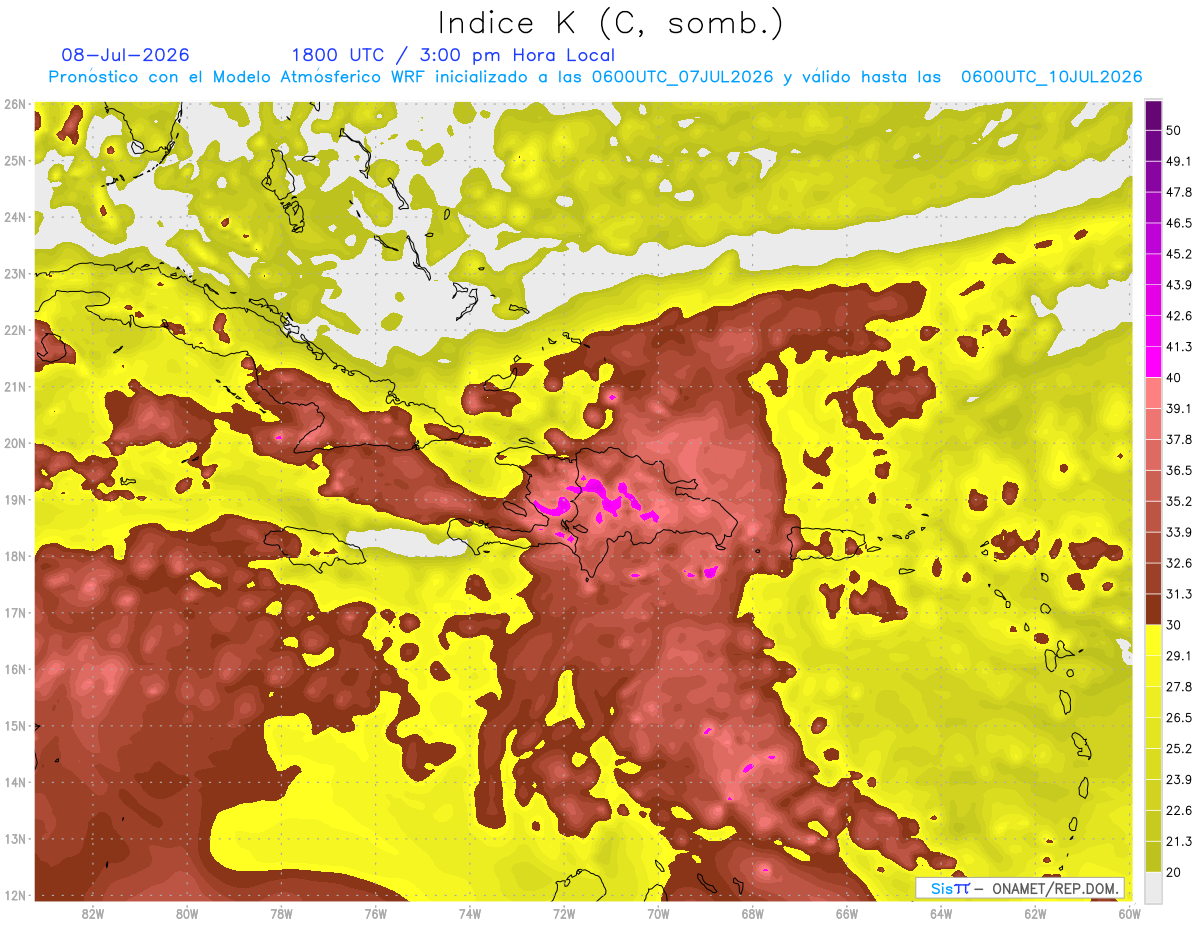Image resolution: width=1200 pixels, height=927 pixels.
Task: Pick the bright yellow swatch between 29.1 and 30
Action: (1153, 640)
